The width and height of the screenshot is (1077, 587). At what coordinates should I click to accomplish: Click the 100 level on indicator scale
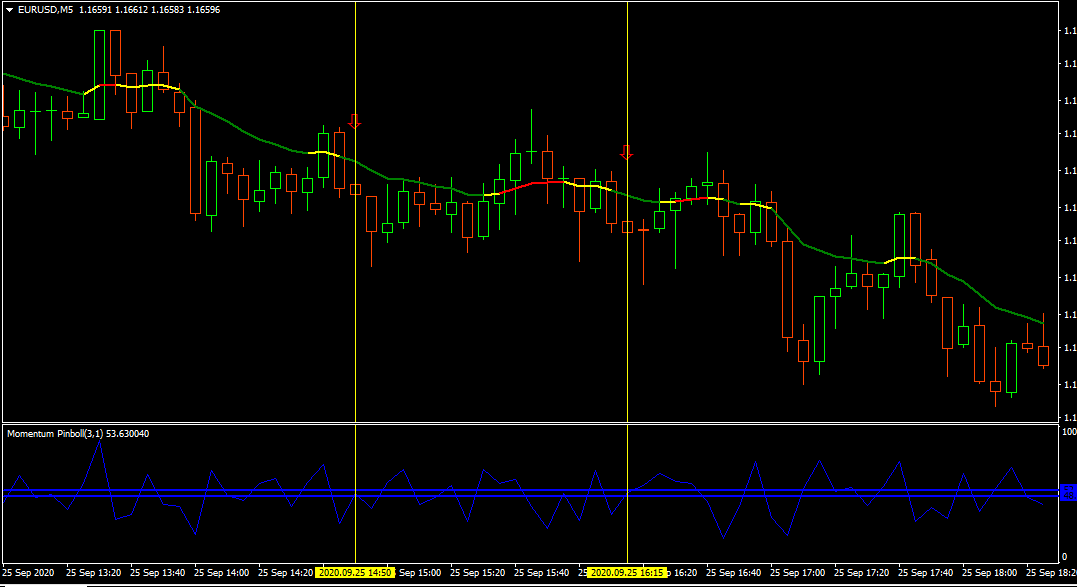coord(1069,432)
